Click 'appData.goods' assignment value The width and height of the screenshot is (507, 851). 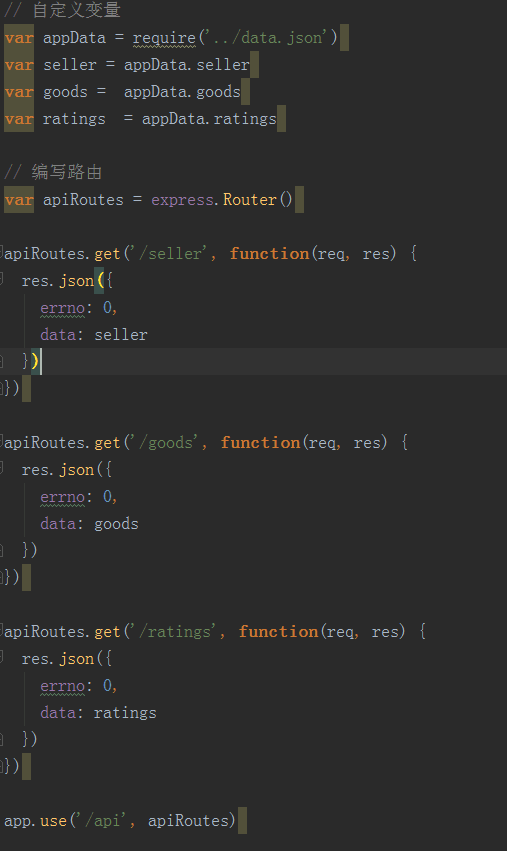(182, 92)
